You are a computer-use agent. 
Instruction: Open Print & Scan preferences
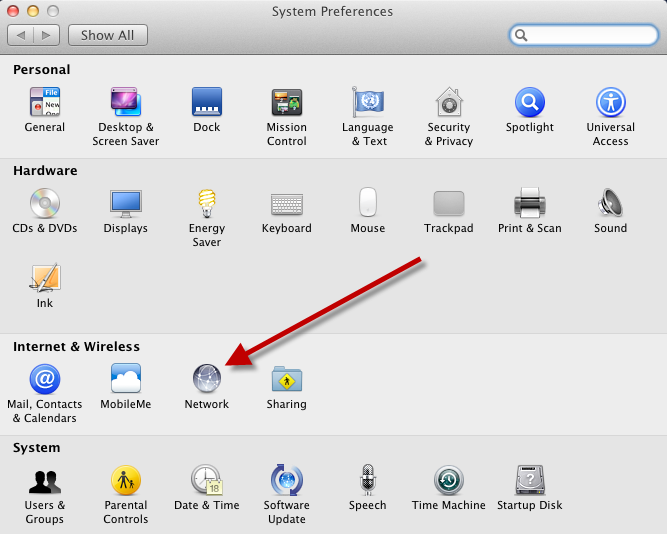529,204
